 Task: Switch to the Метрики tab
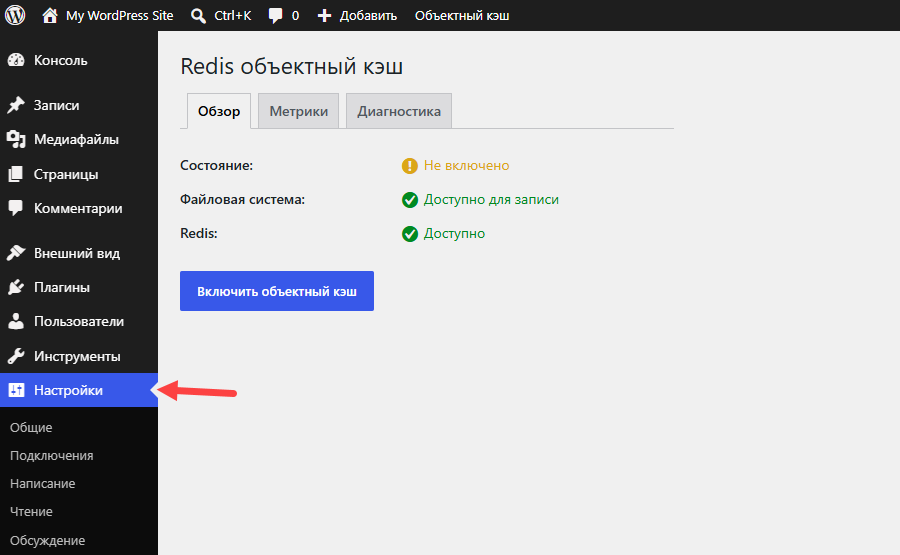tap(298, 111)
